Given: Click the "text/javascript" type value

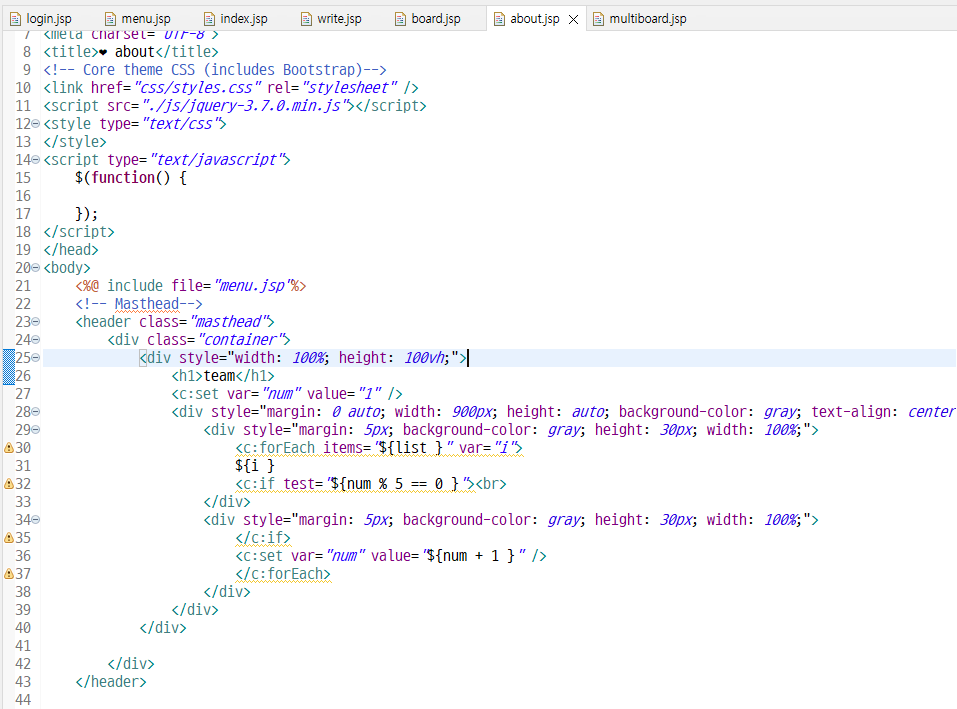Looking at the screenshot, I should pos(216,160).
